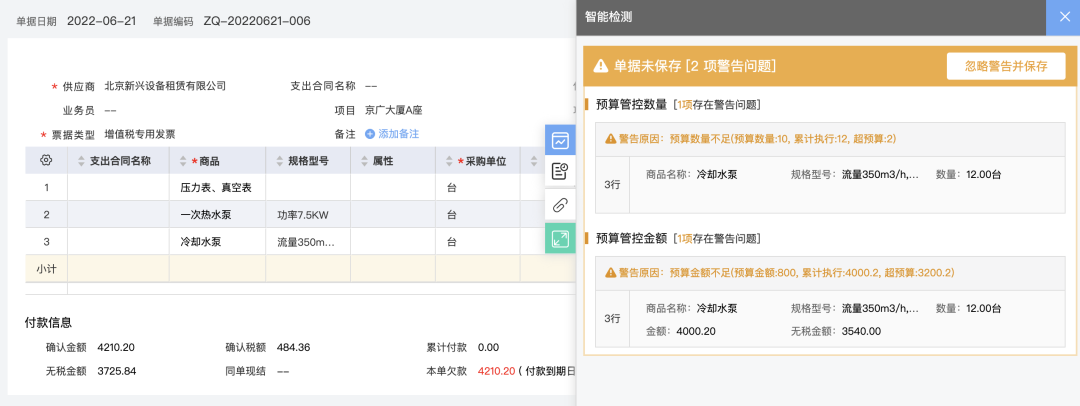Open the document history sidebar icon
The height and width of the screenshot is (406, 1080).
pyautogui.click(x=560, y=172)
